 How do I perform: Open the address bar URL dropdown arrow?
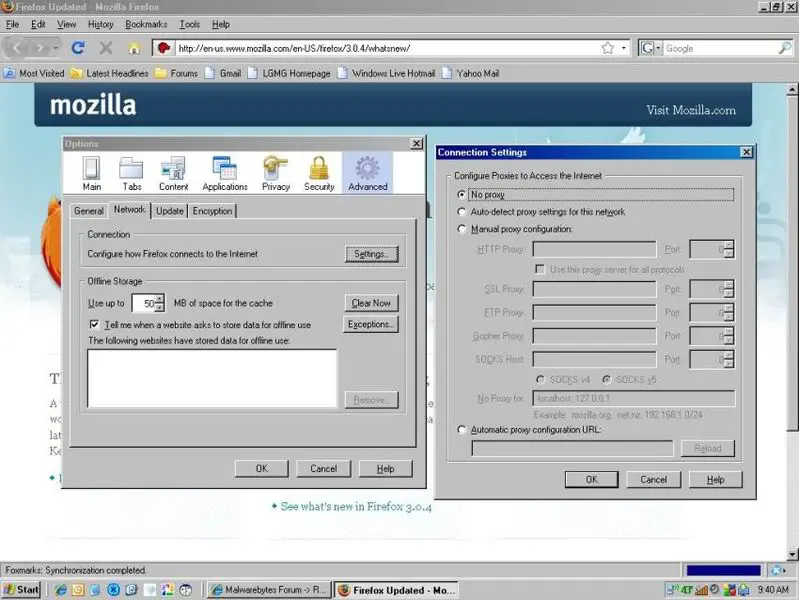click(x=624, y=48)
